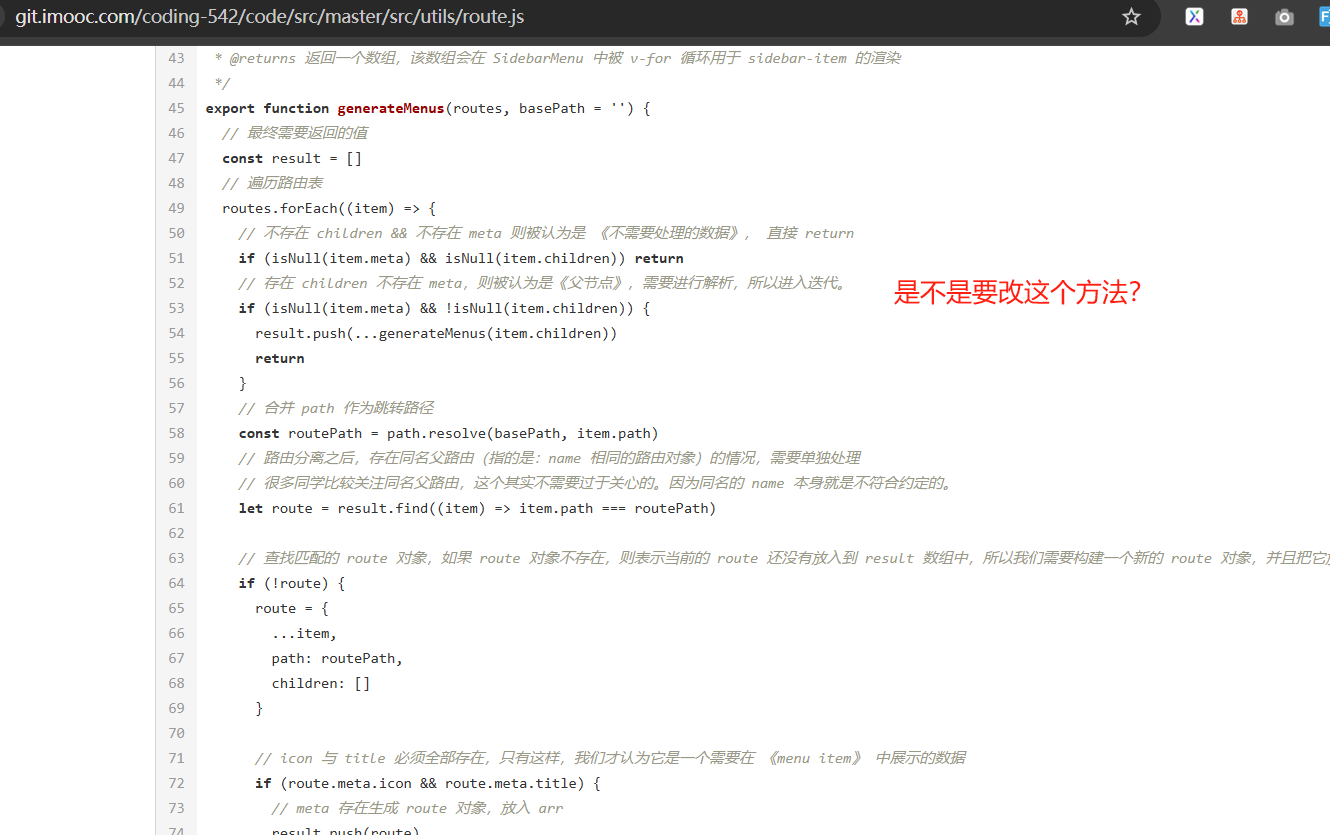The width and height of the screenshot is (1330, 835).
Task: Click '...item,' spread line
Action: pyautogui.click(x=304, y=633)
